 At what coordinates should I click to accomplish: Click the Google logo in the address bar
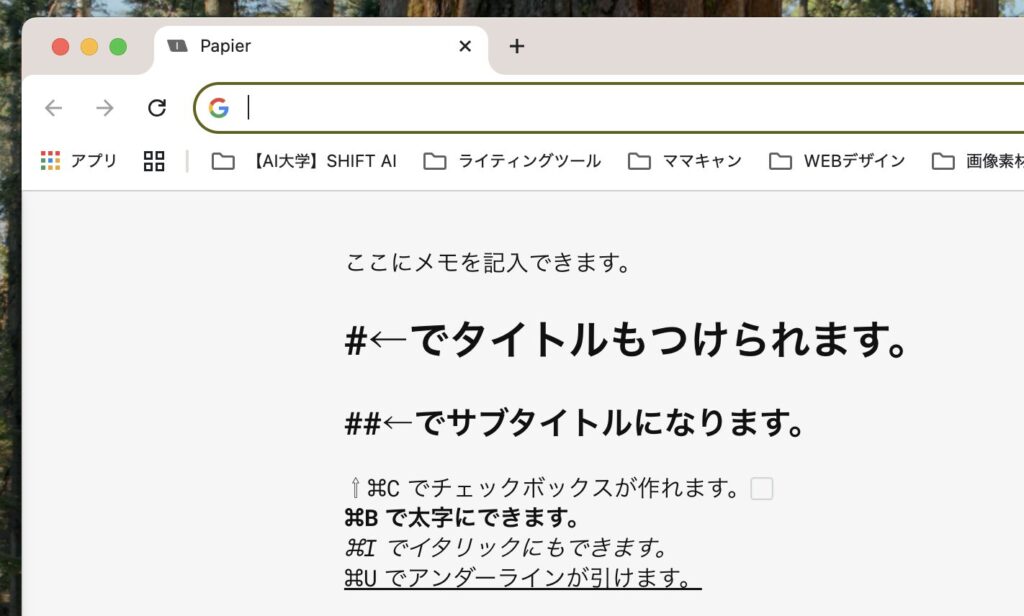point(219,108)
